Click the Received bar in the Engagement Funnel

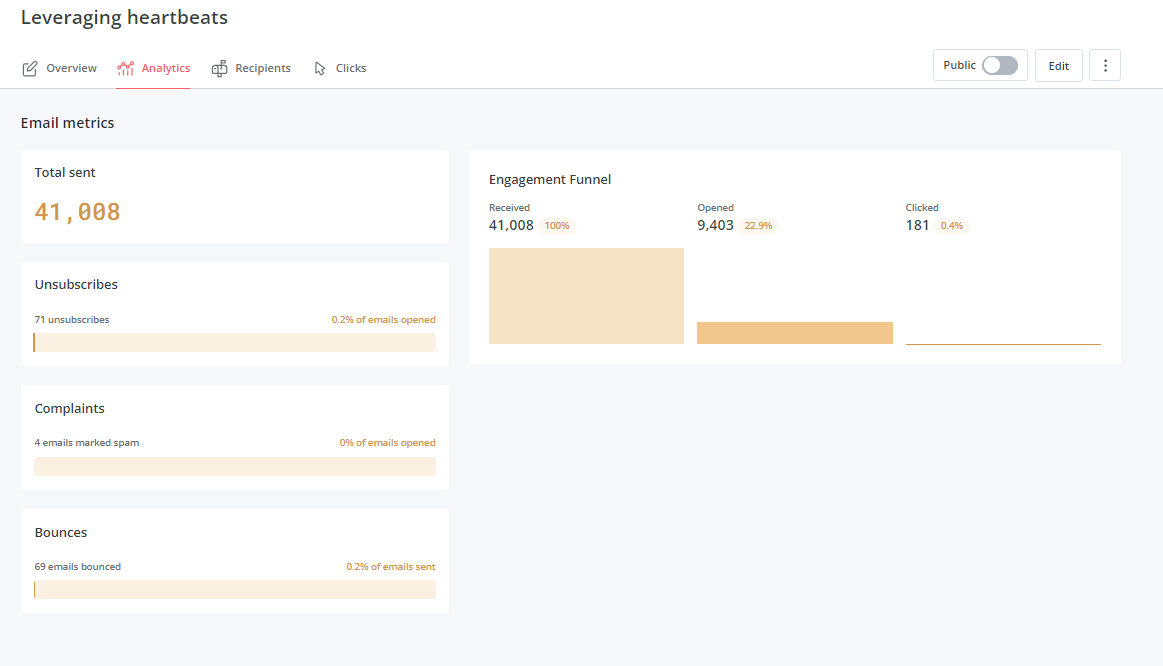(586, 295)
